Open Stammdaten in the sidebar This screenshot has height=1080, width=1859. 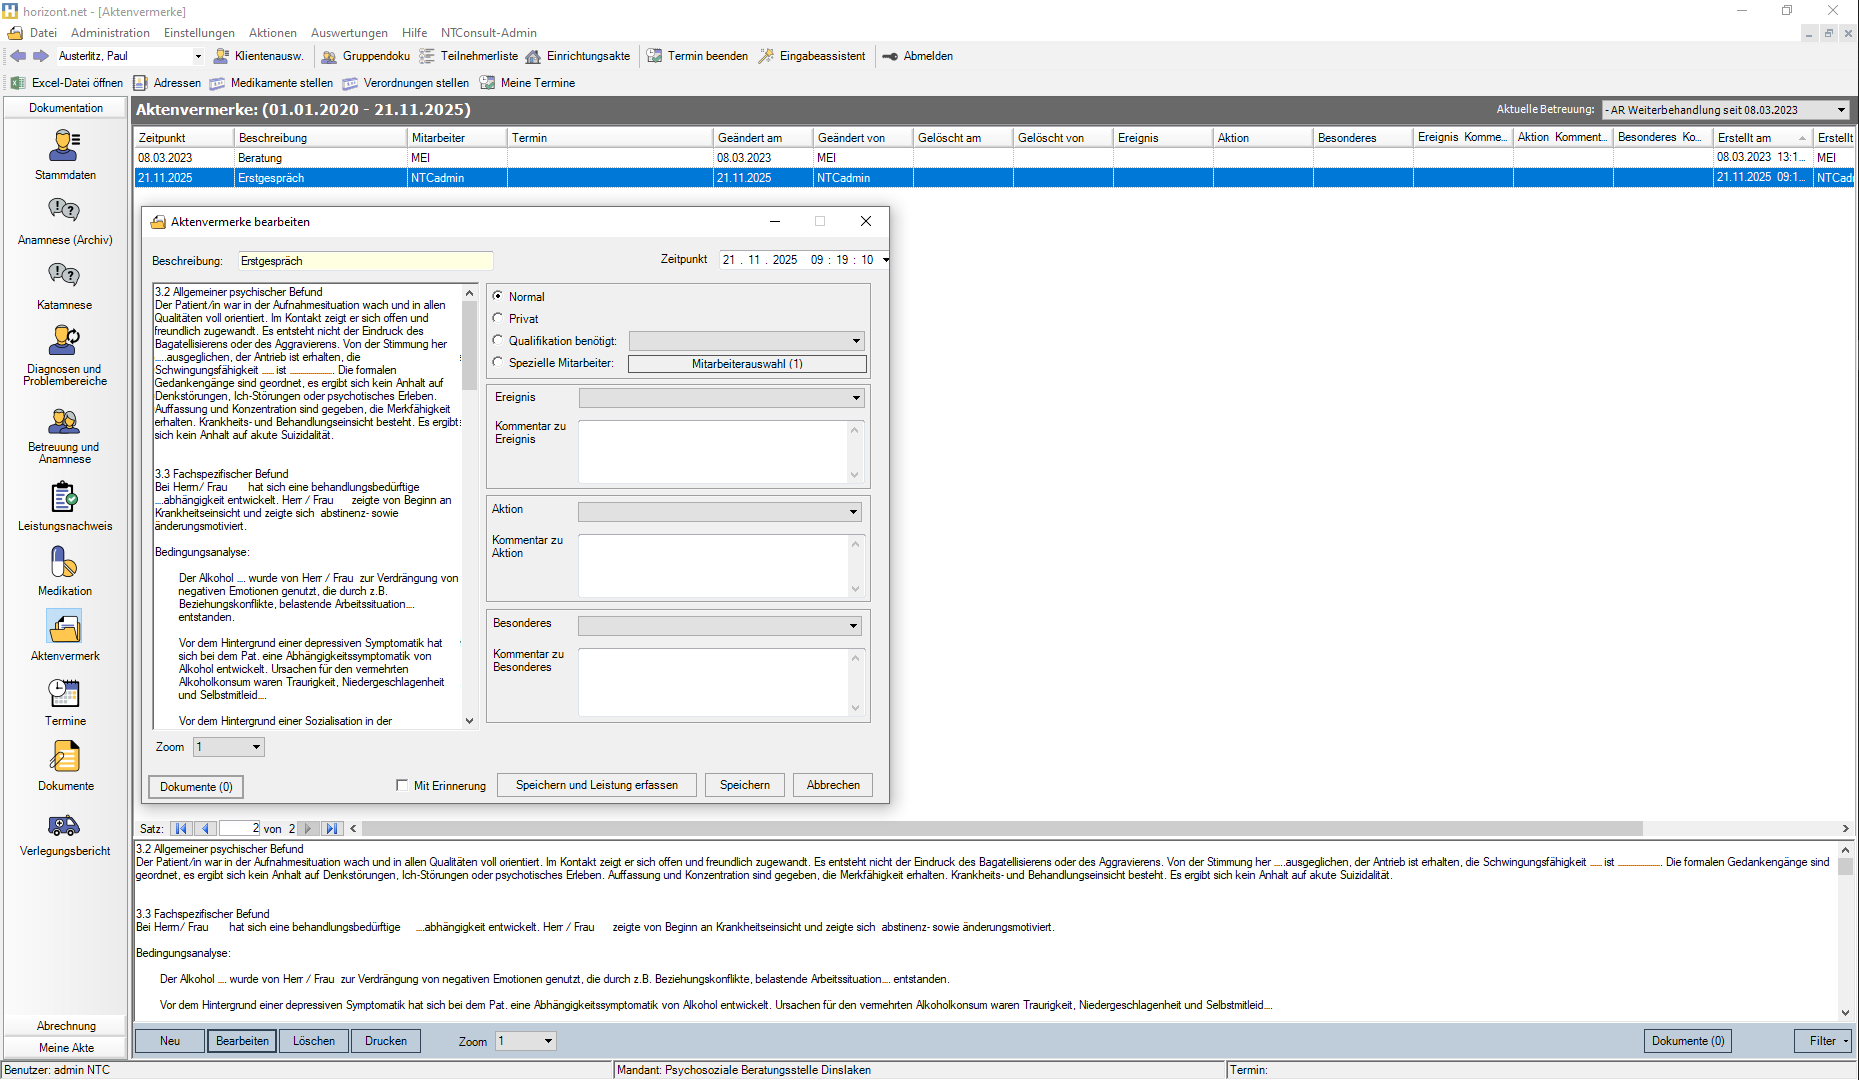pos(64,147)
